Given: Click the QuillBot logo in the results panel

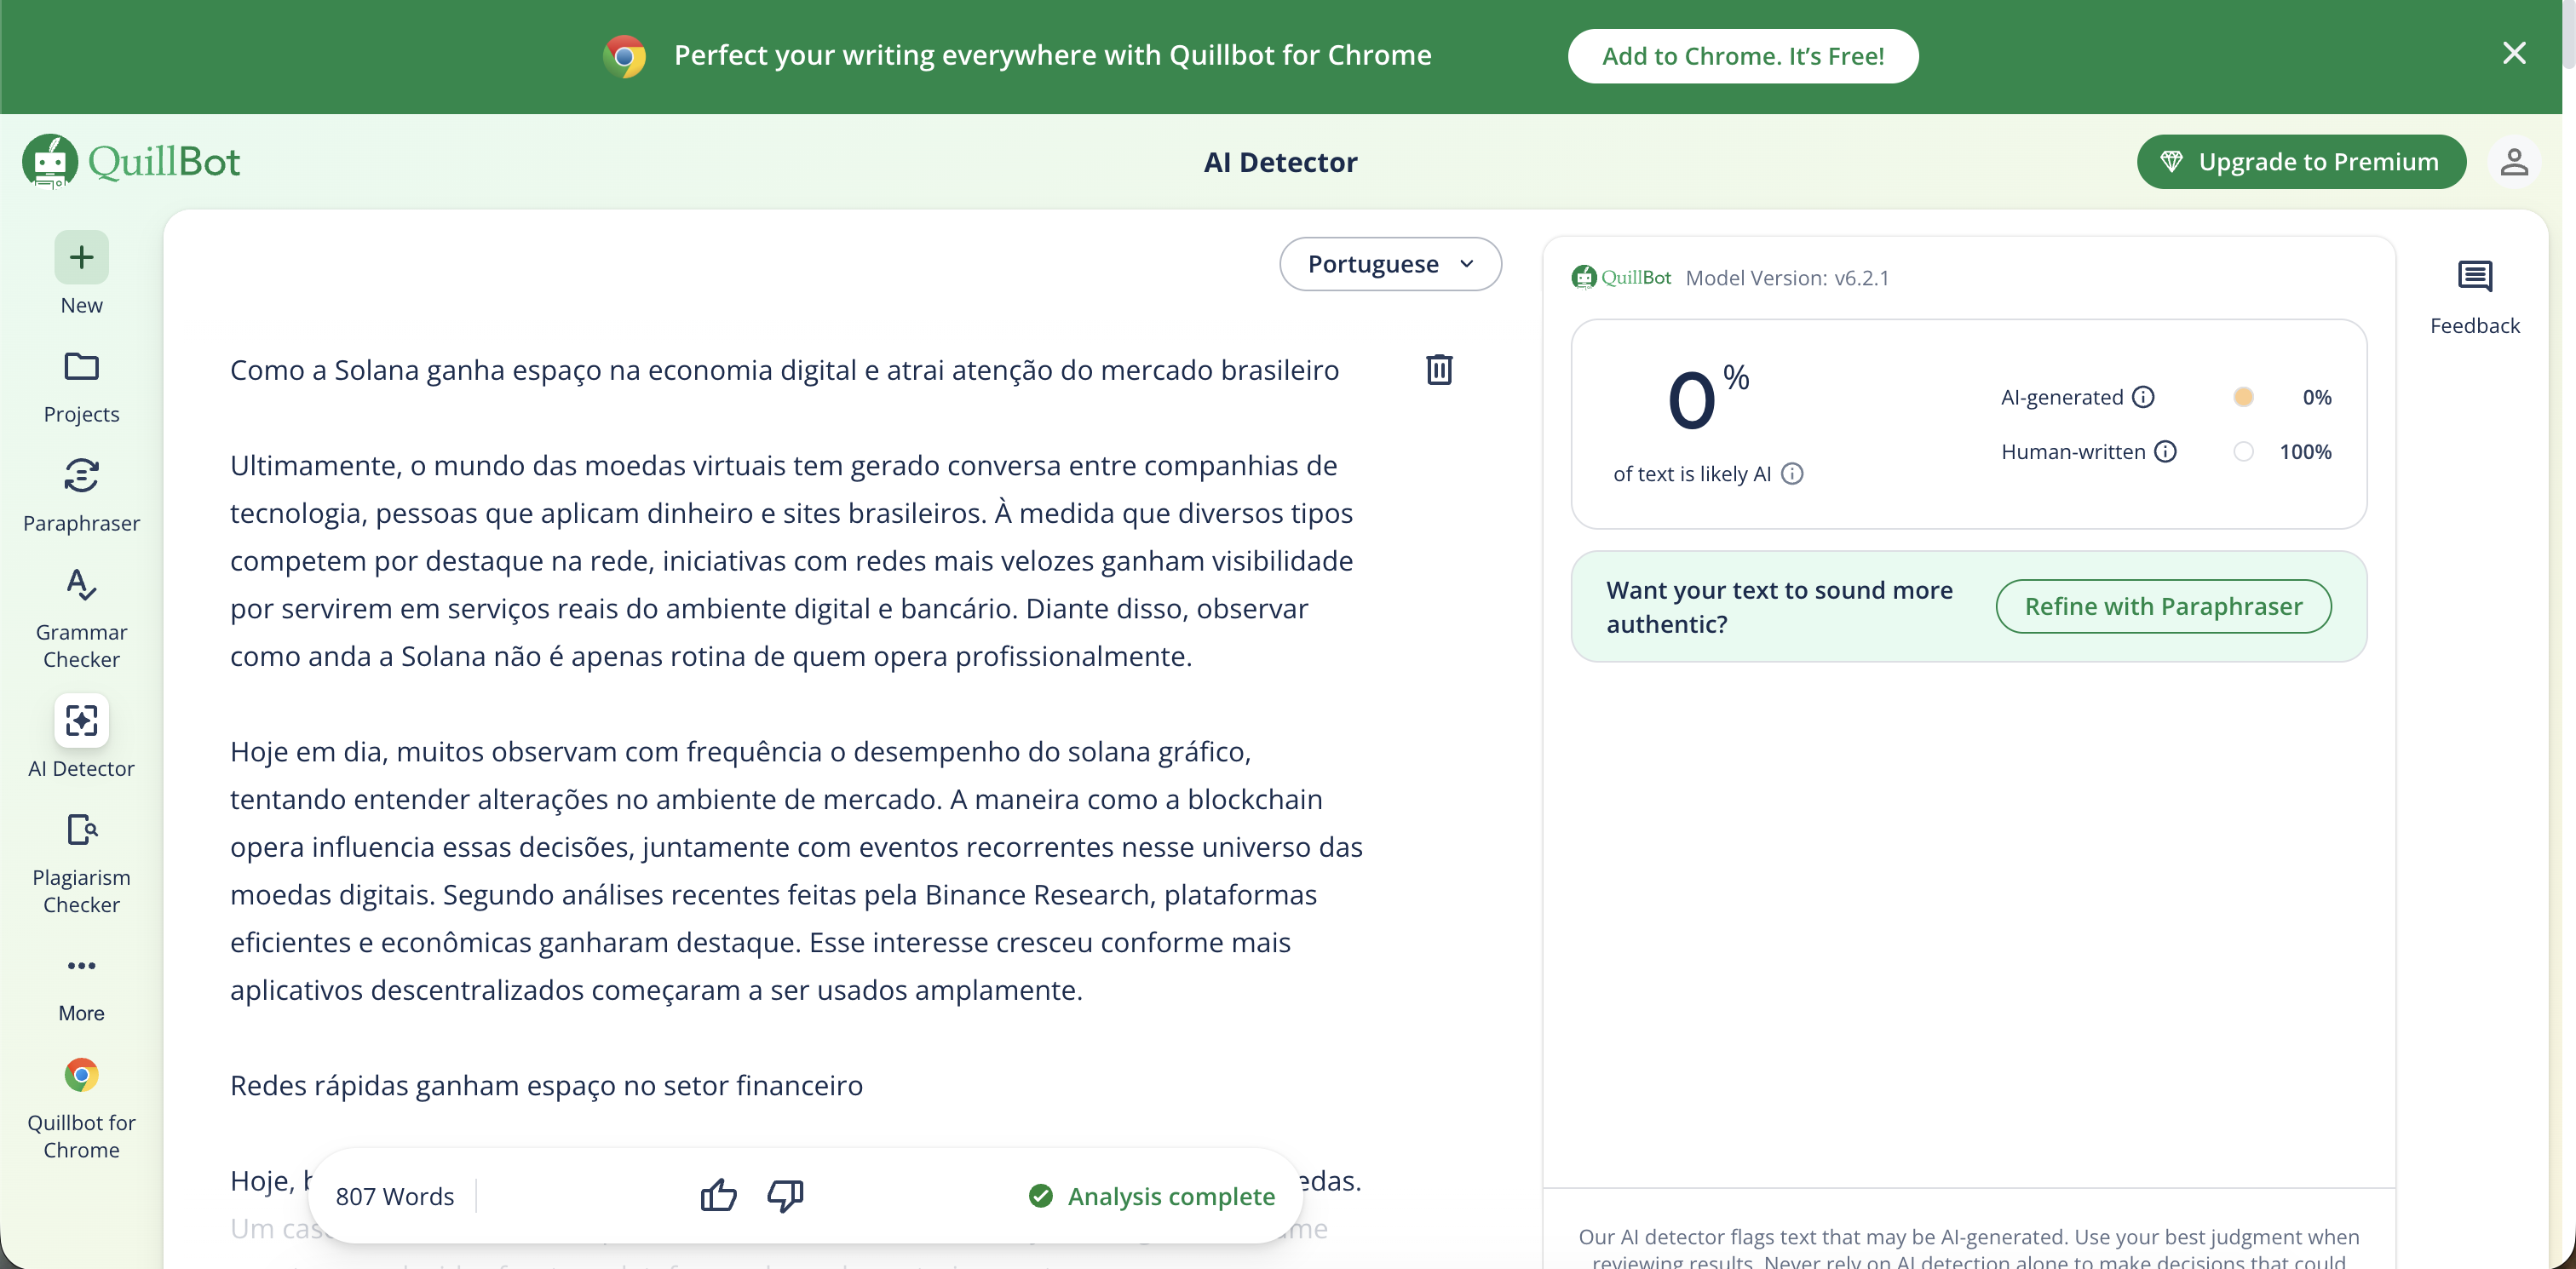Looking at the screenshot, I should [x=1620, y=277].
